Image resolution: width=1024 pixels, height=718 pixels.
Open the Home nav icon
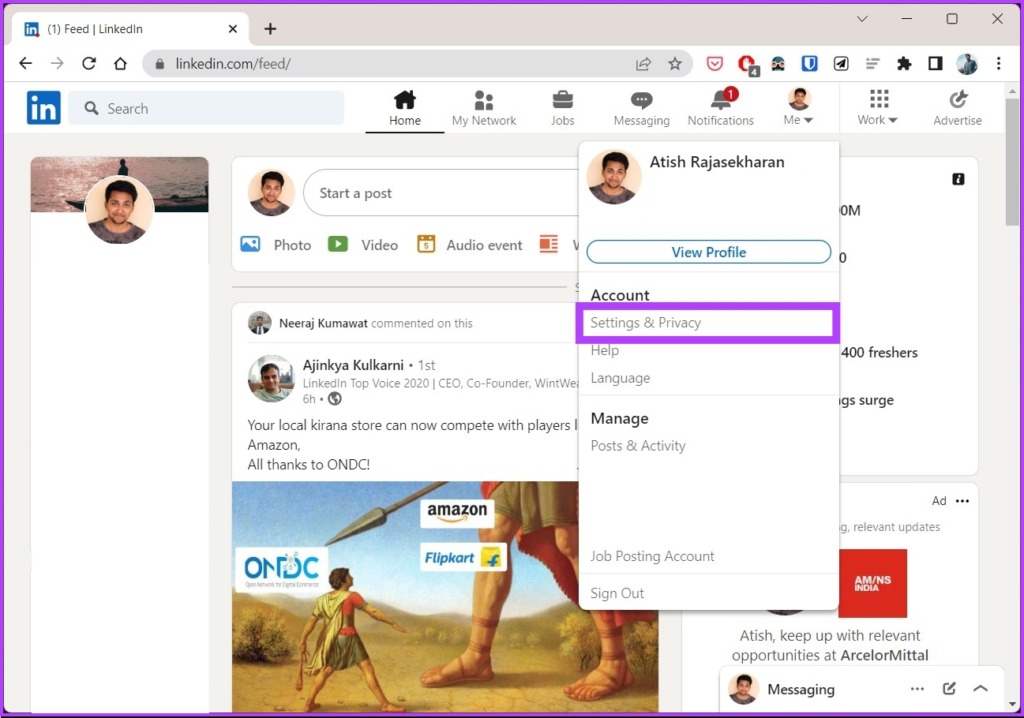click(x=405, y=108)
